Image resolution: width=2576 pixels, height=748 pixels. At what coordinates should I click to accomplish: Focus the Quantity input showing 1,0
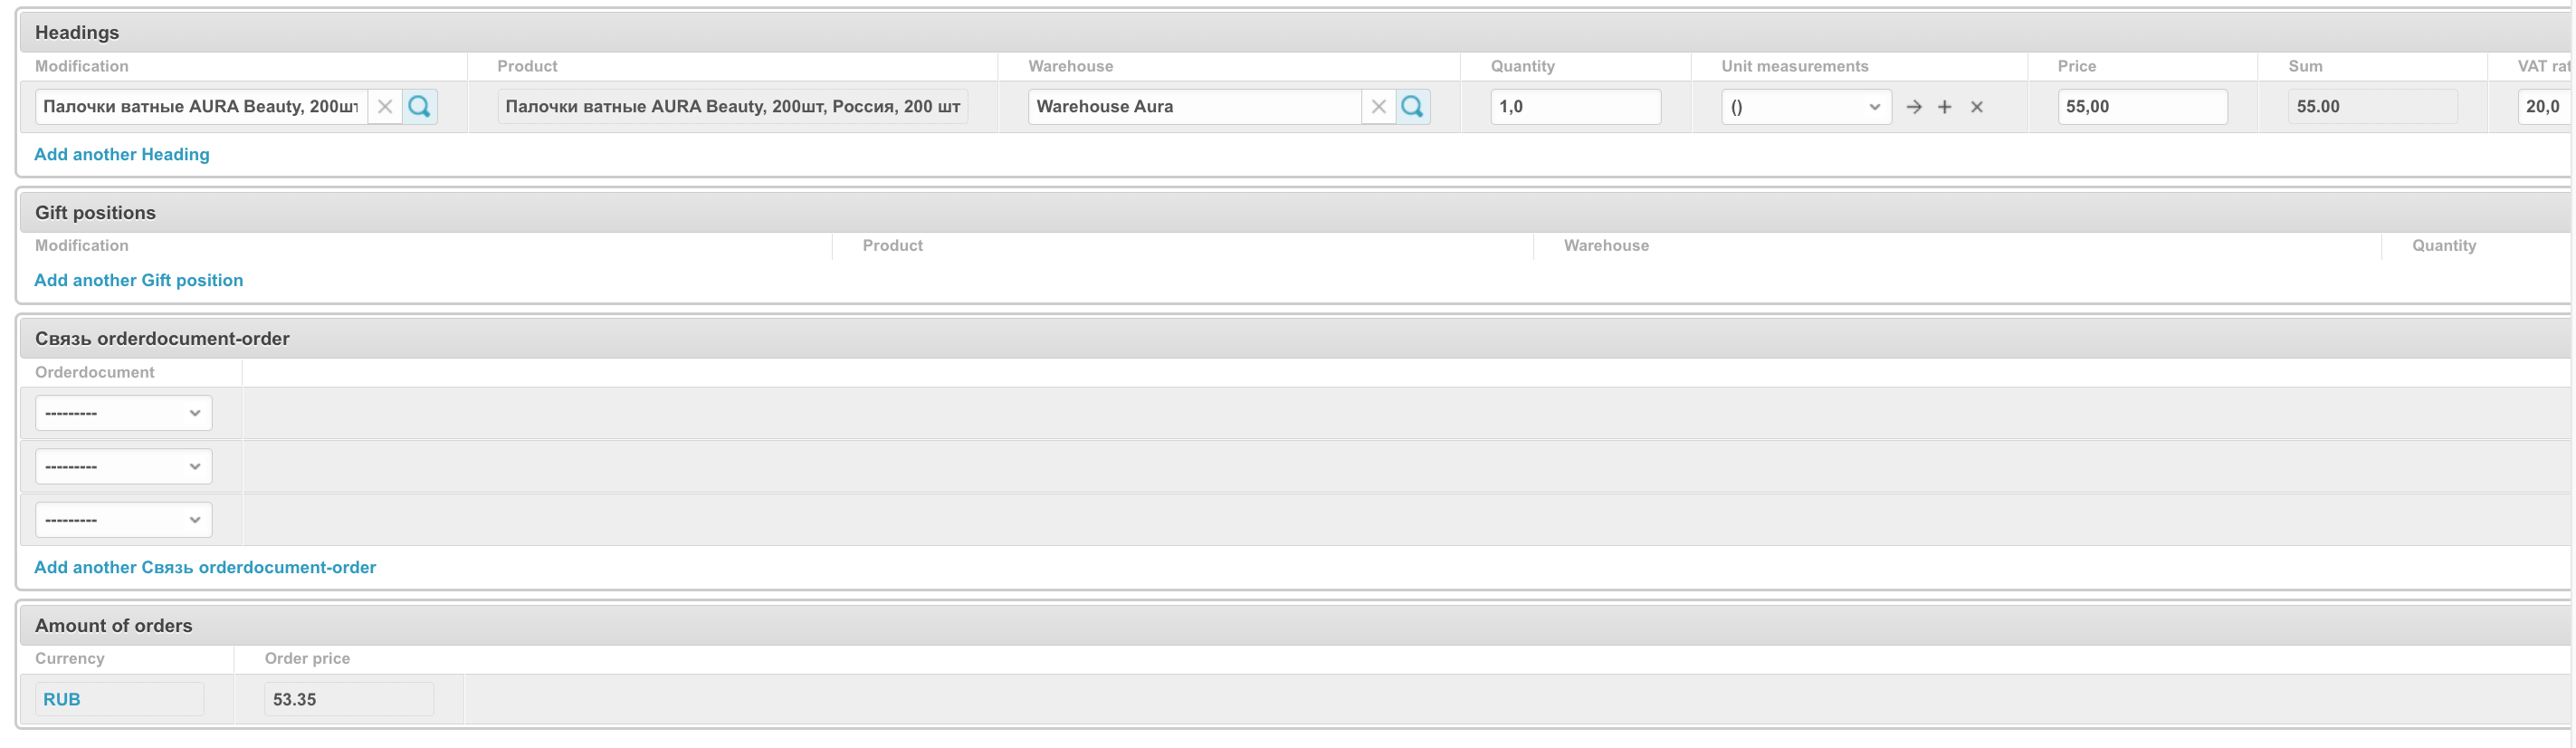click(1574, 107)
